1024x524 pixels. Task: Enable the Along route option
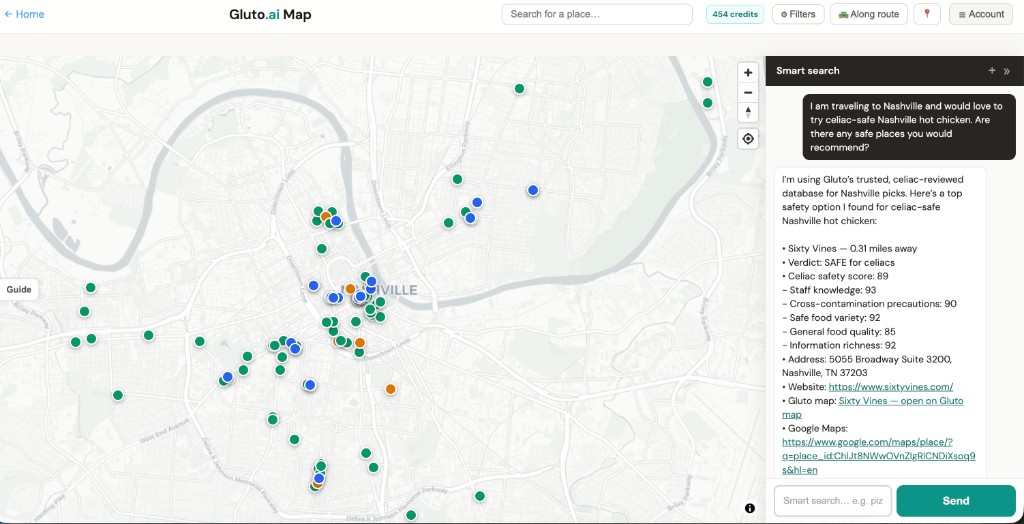[869, 14]
